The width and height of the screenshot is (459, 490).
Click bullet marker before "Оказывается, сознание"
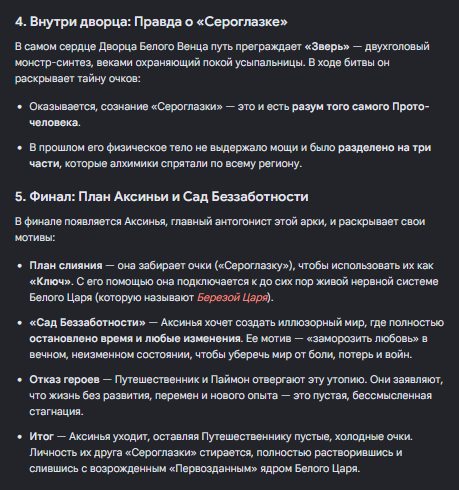pyautogui.click(x=20, y=107)
